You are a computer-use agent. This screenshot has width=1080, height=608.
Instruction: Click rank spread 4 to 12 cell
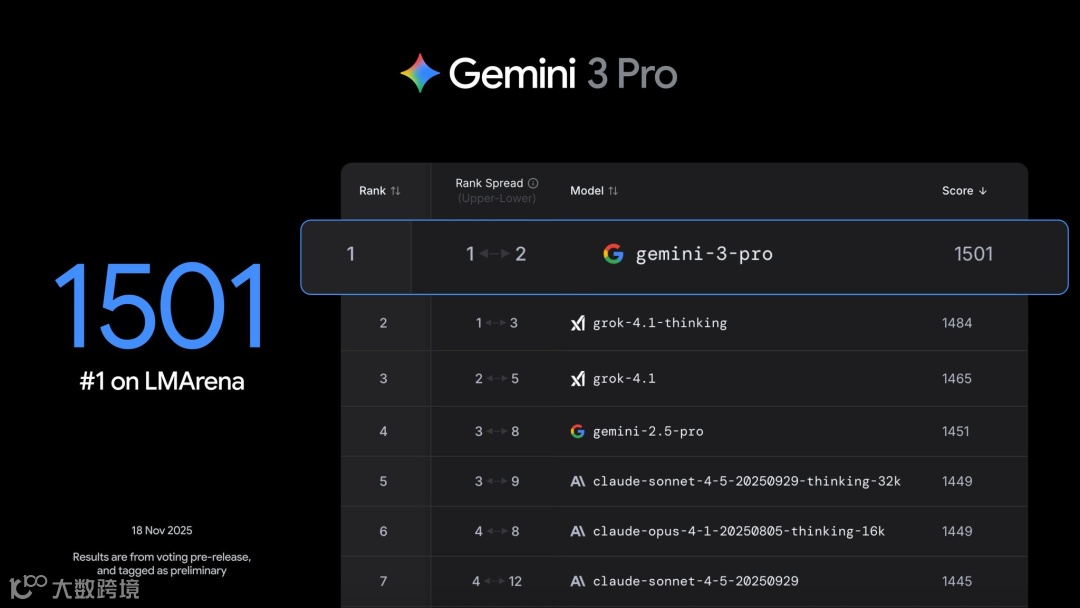click(497, 581)
